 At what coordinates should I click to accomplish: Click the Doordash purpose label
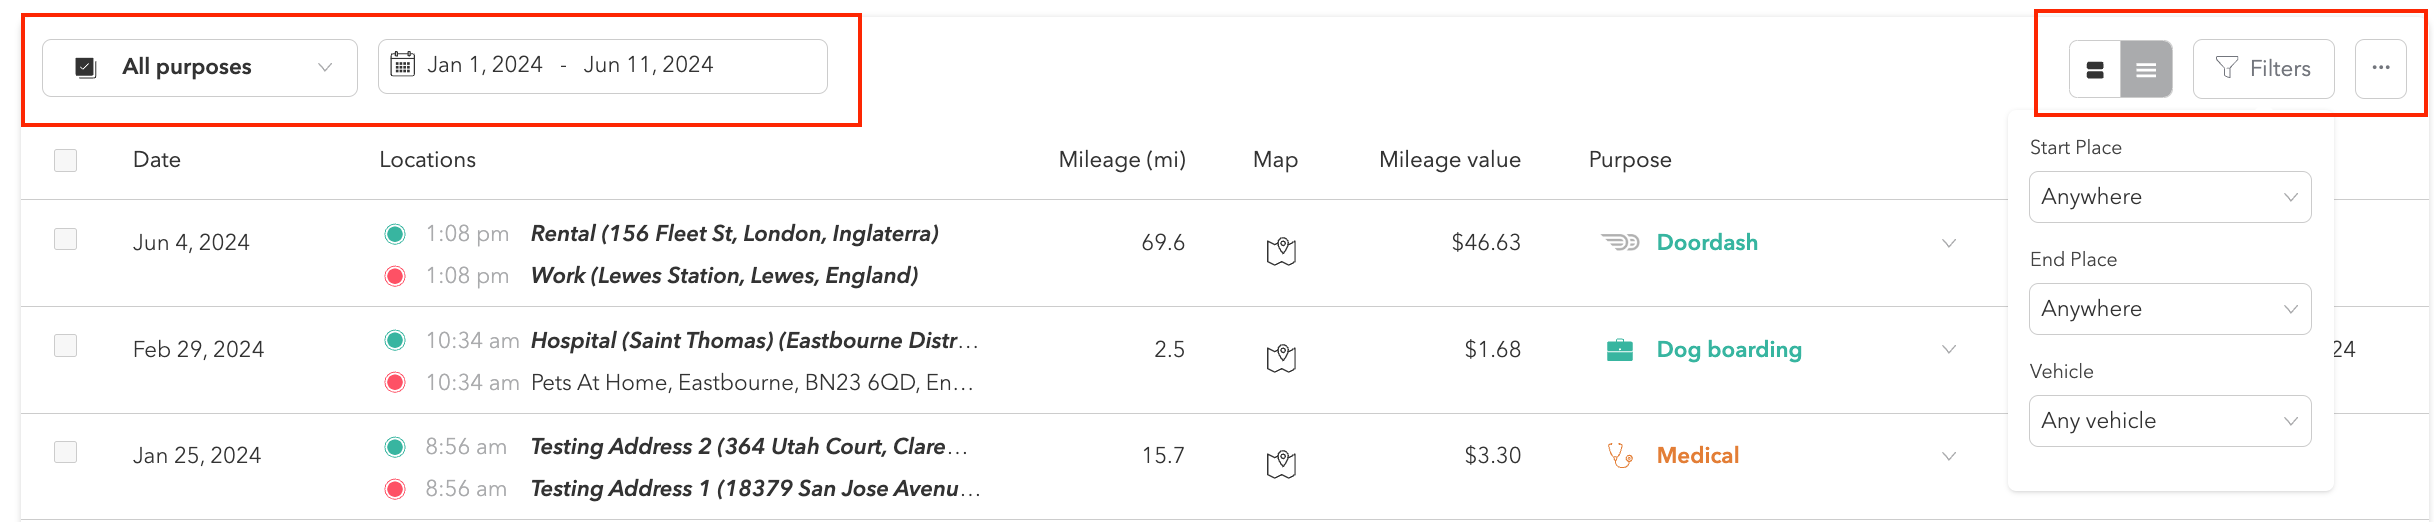click(x=1707, y=243)
